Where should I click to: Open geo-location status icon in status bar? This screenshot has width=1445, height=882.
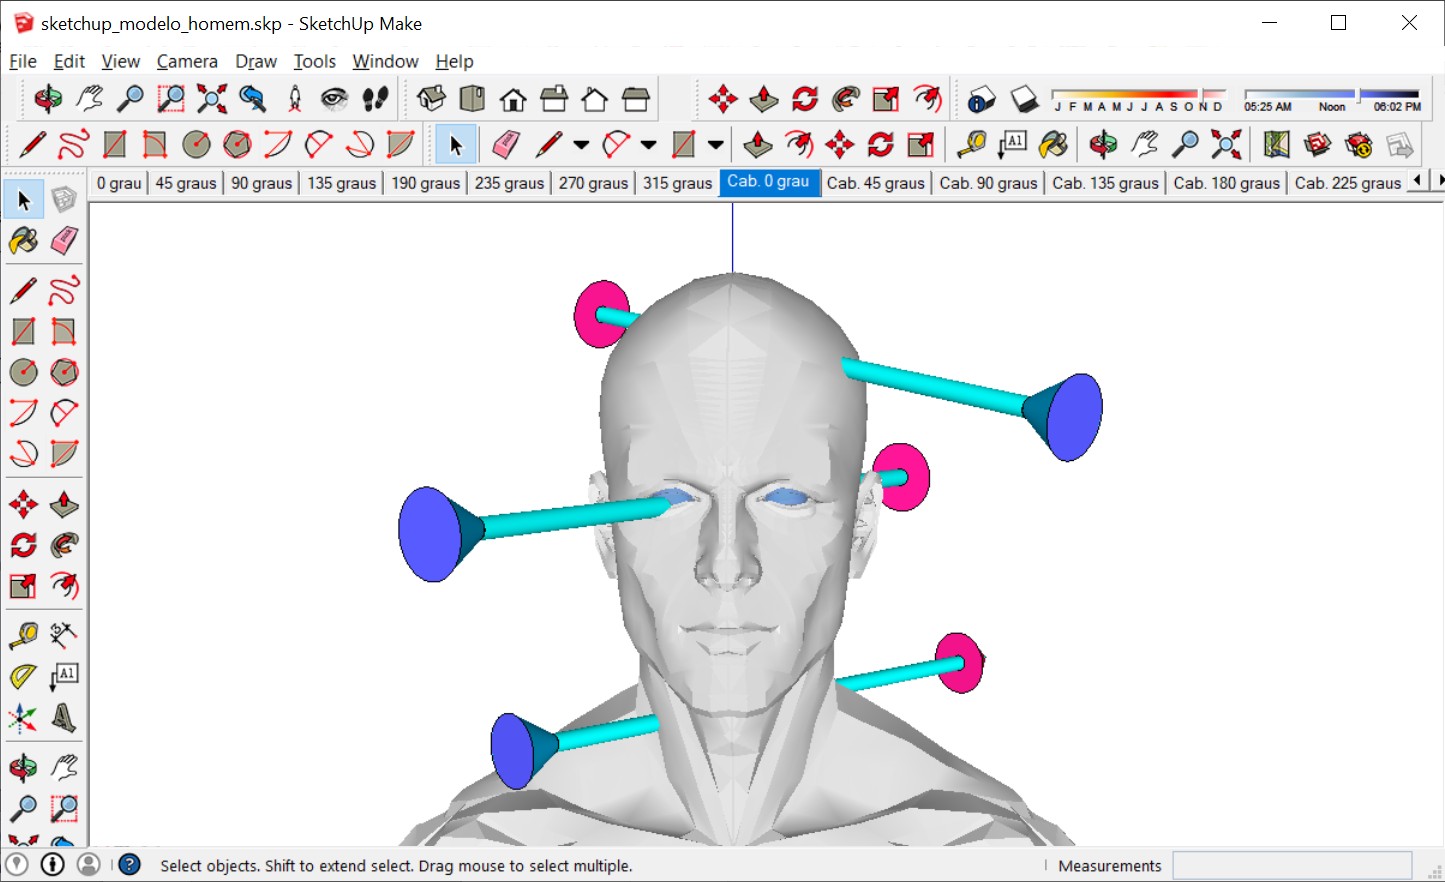tap(17, 865)
